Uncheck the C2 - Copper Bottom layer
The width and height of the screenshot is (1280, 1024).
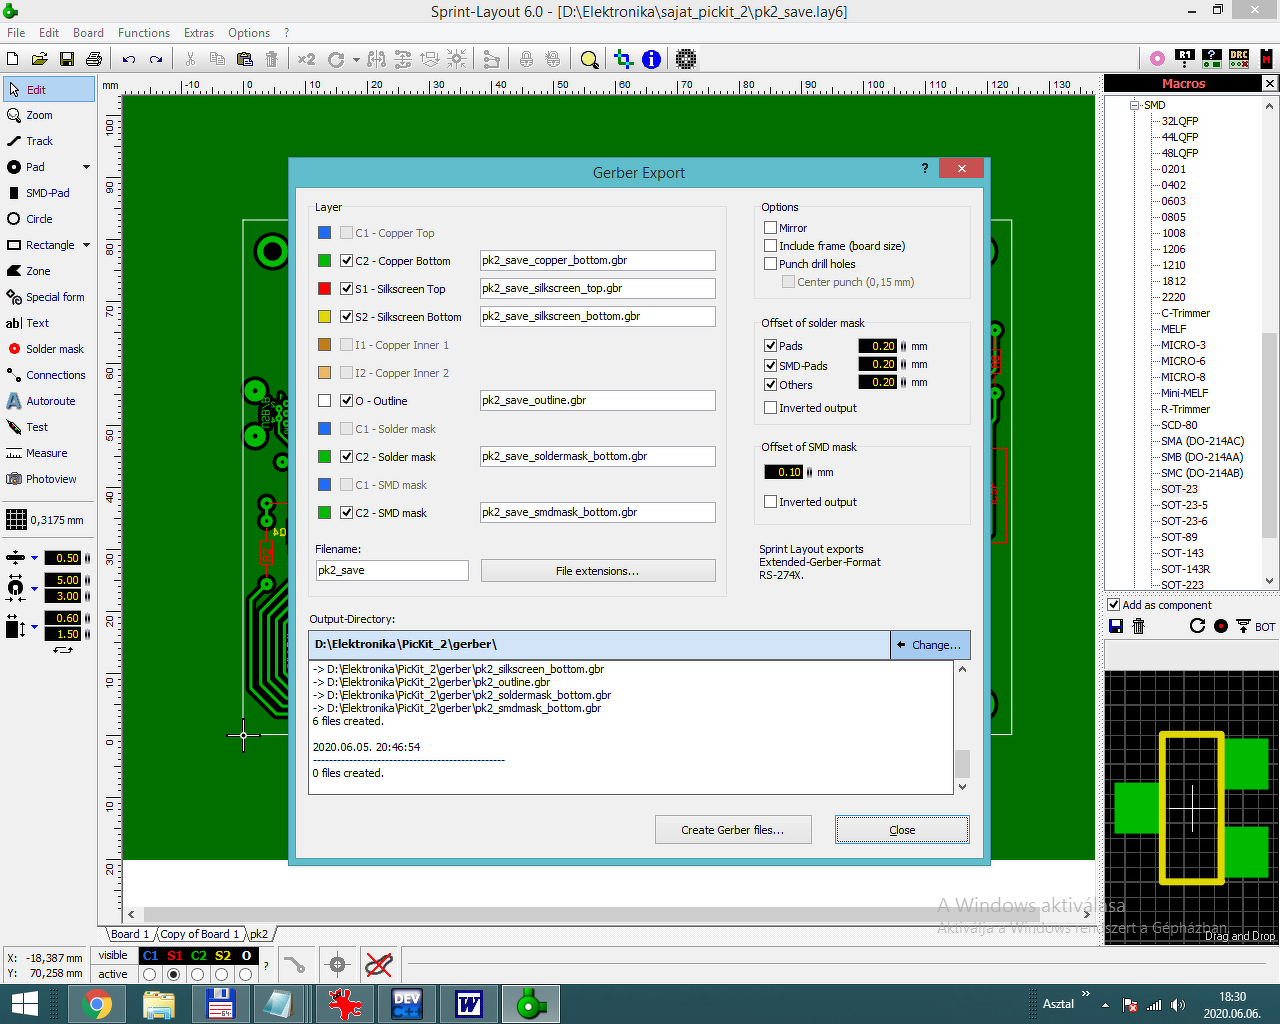click(346, 261)
